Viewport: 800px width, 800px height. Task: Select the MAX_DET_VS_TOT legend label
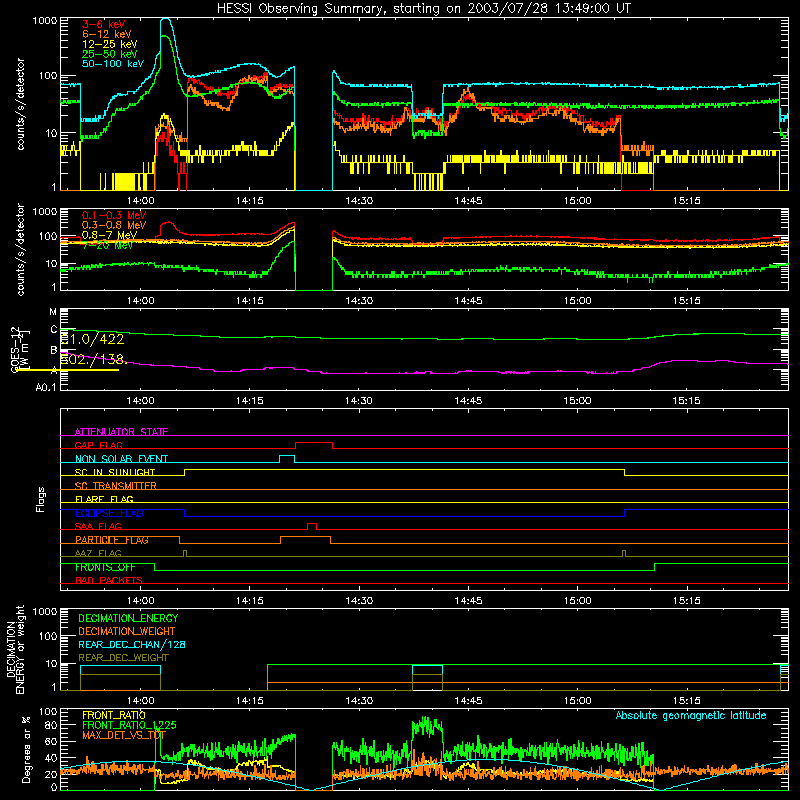(124, 735)
